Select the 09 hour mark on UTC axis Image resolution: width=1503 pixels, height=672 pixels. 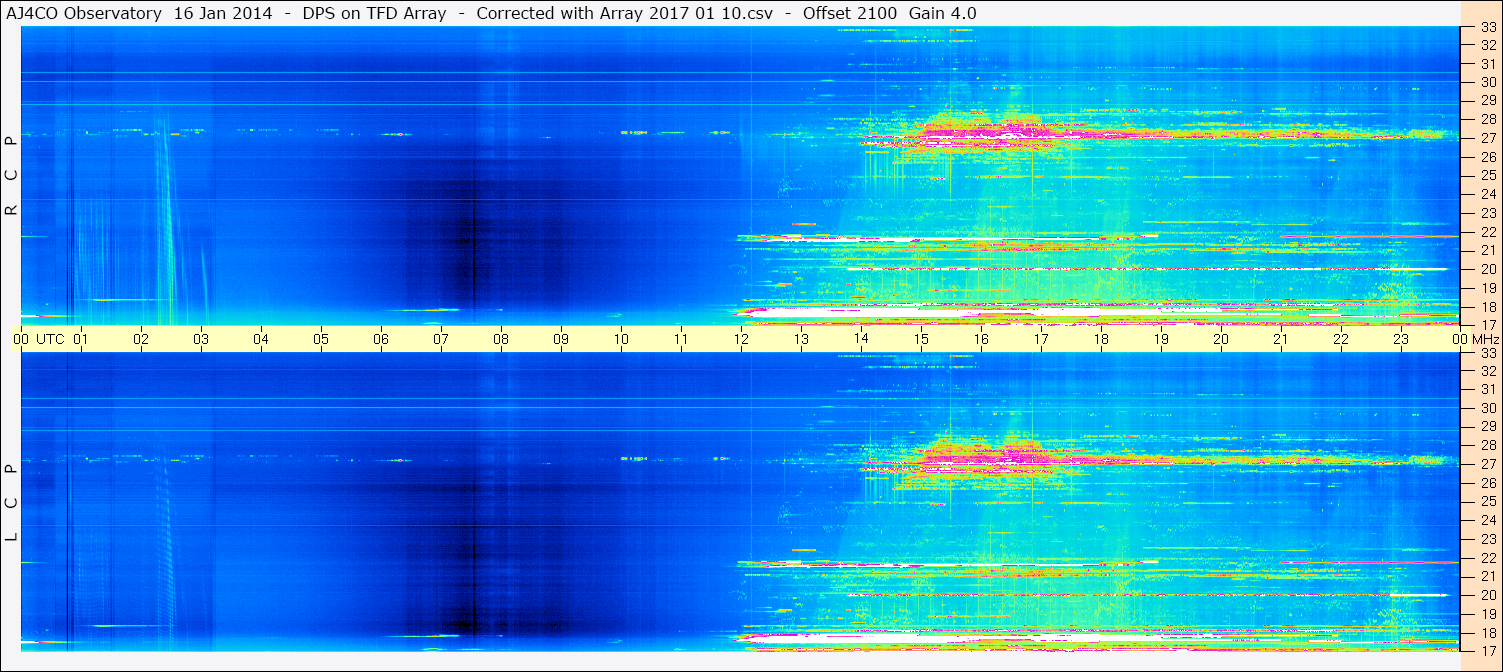click(561, 339)
